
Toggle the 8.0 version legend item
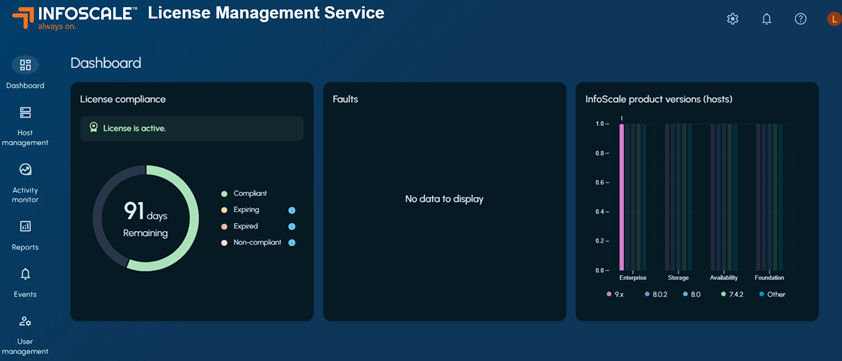692,294
